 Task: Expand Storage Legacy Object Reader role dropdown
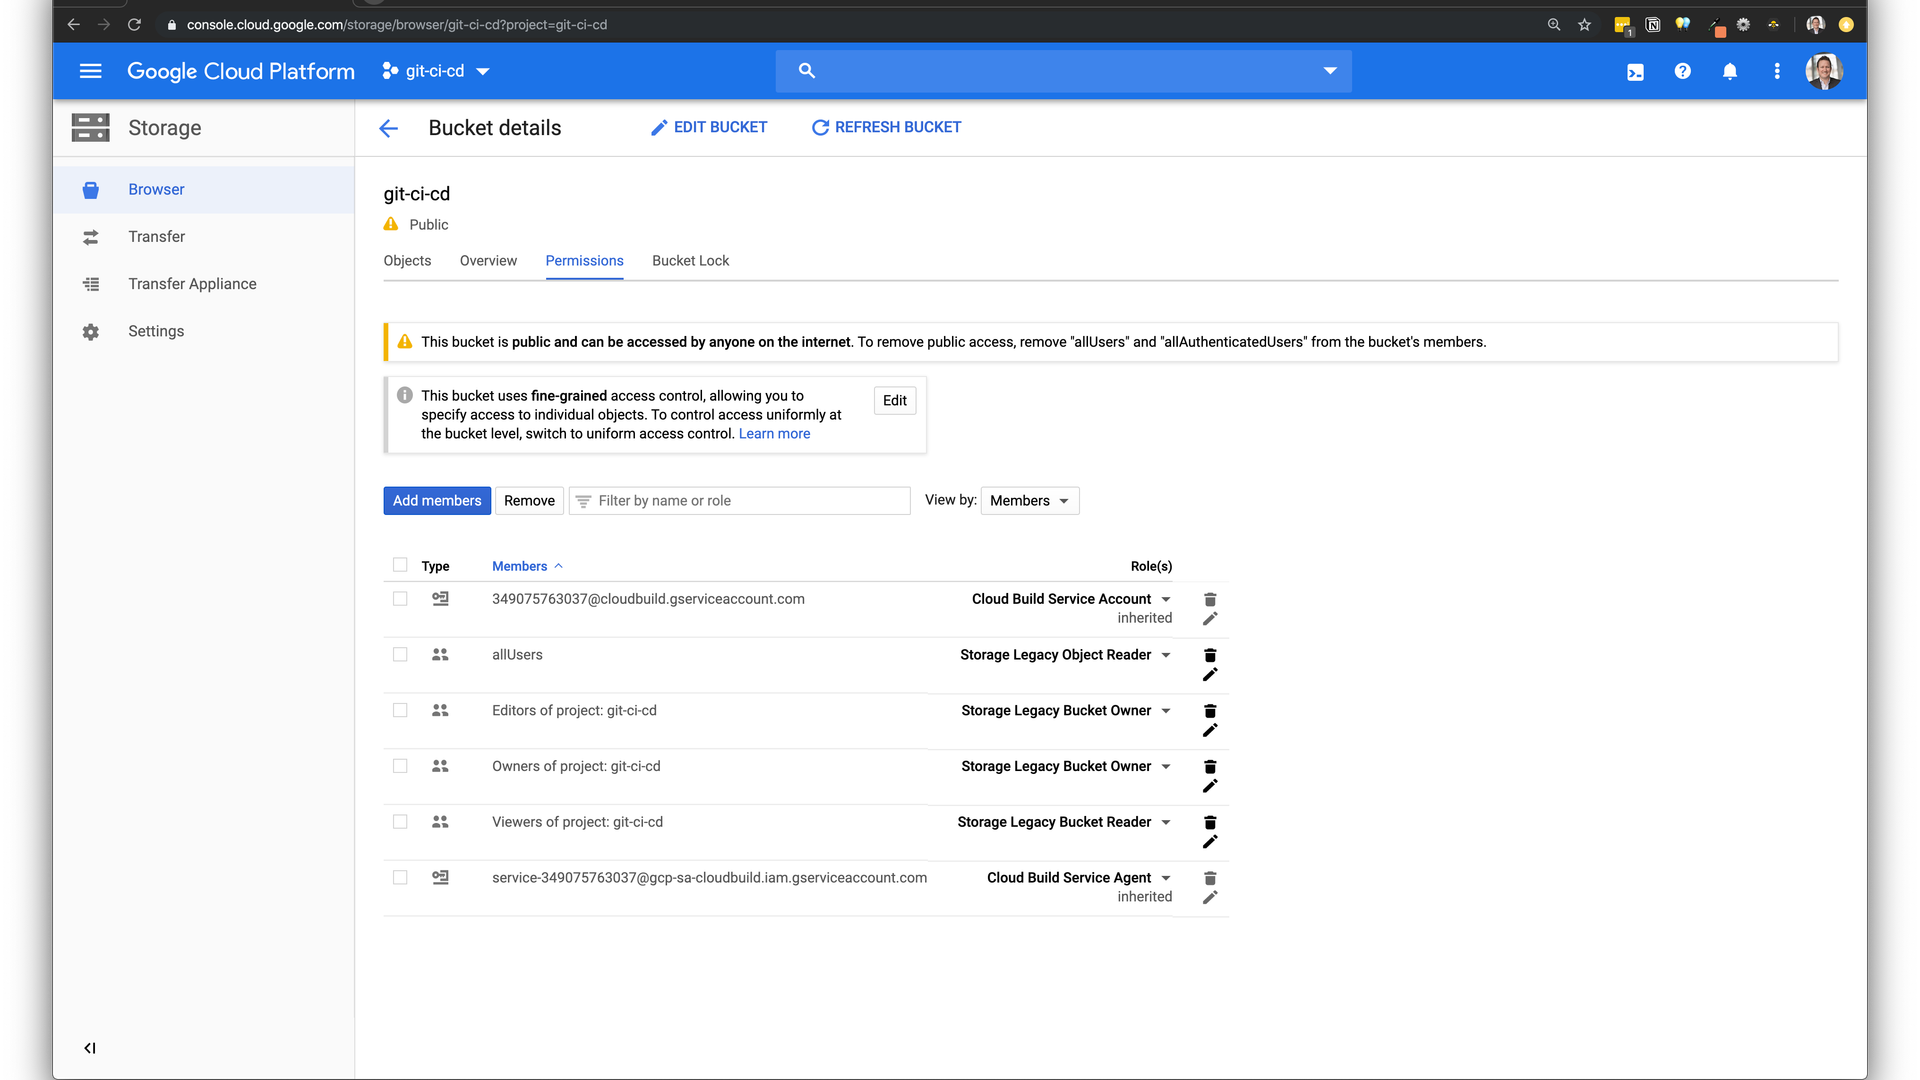tap(1166, 655)
